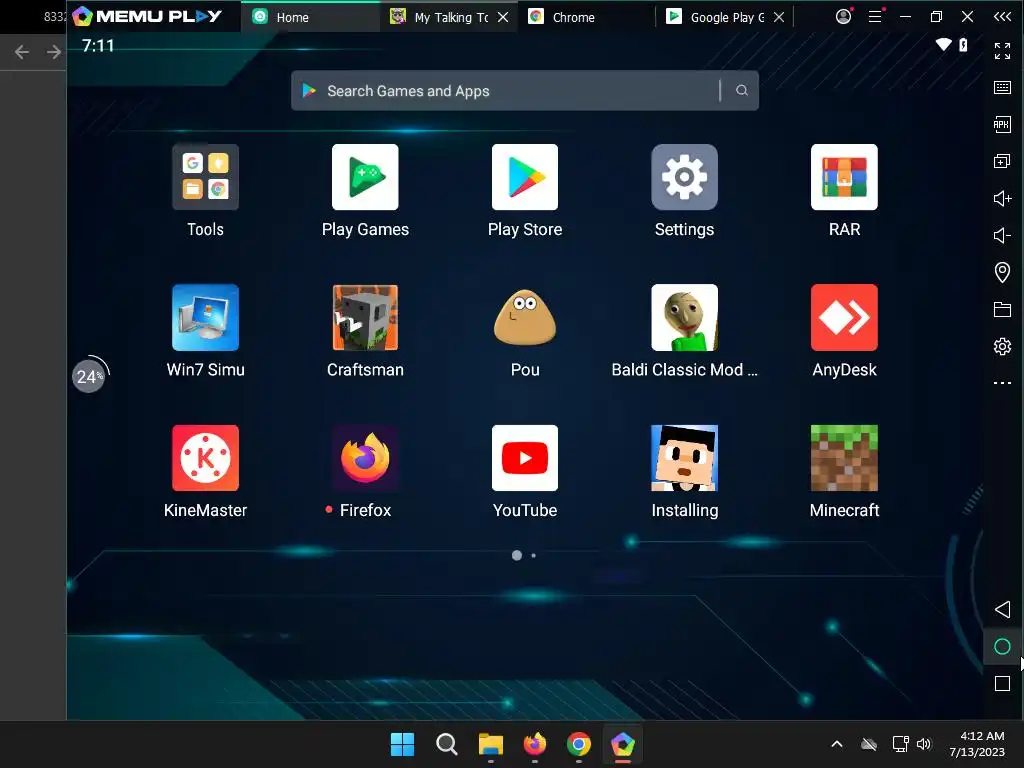Open Windows taskbar search

pos(447,744)
